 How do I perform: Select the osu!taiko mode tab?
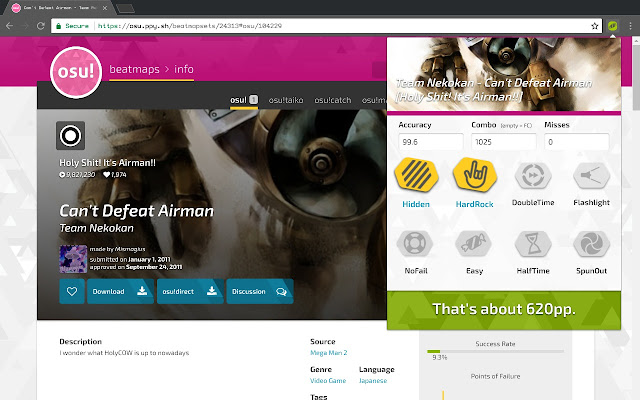click(x=286, y=100)
